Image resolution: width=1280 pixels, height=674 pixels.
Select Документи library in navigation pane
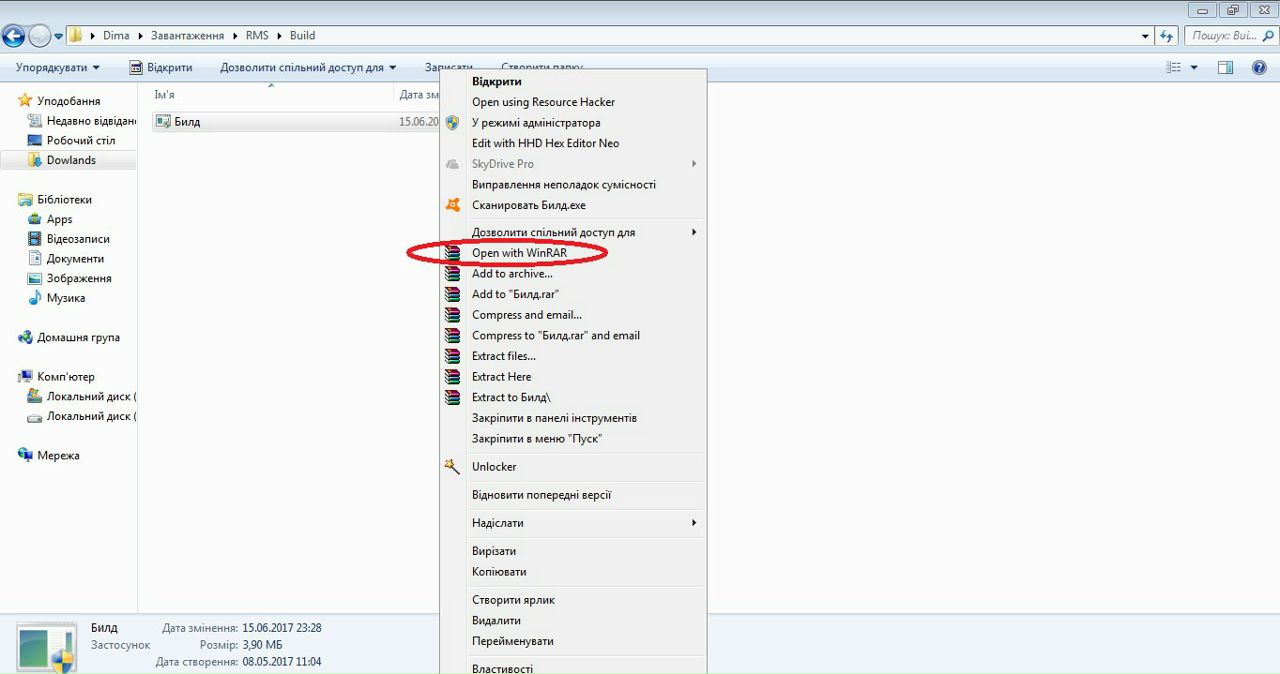coord(76,259)
